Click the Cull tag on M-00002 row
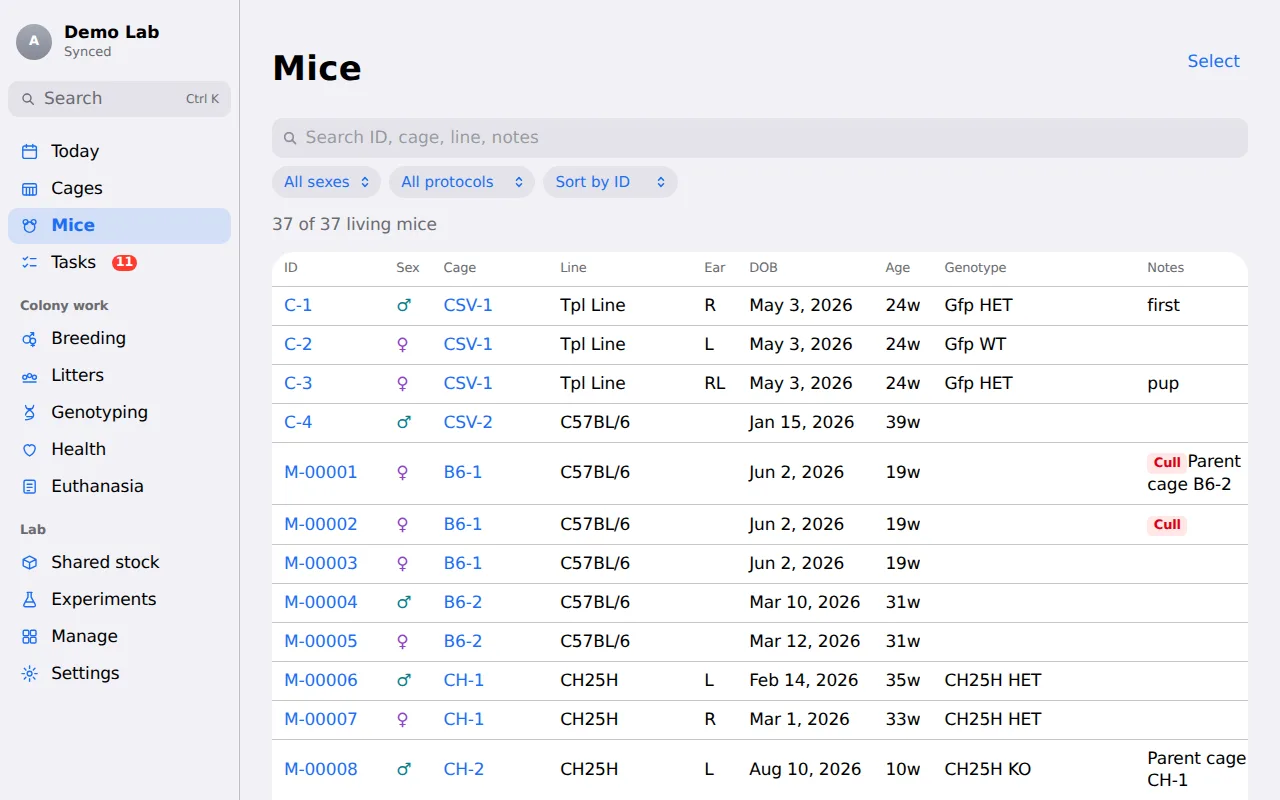The height and width of the screenshot is (800, 1280). pos(1167,524)
